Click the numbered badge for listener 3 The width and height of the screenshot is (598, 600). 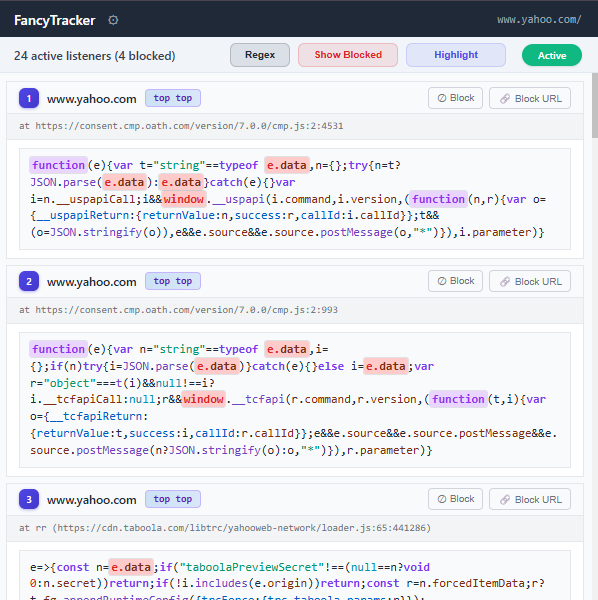coord(29,499)
